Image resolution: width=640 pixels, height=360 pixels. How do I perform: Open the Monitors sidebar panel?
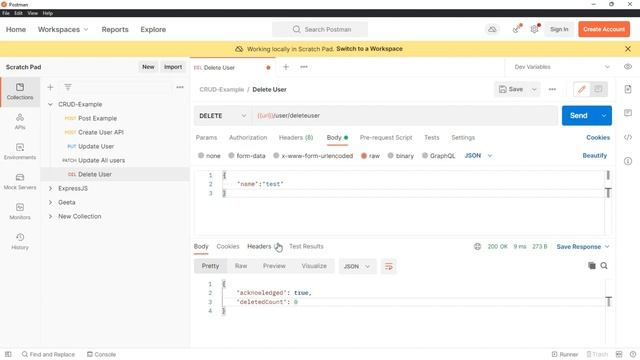[x=20, y=211]
